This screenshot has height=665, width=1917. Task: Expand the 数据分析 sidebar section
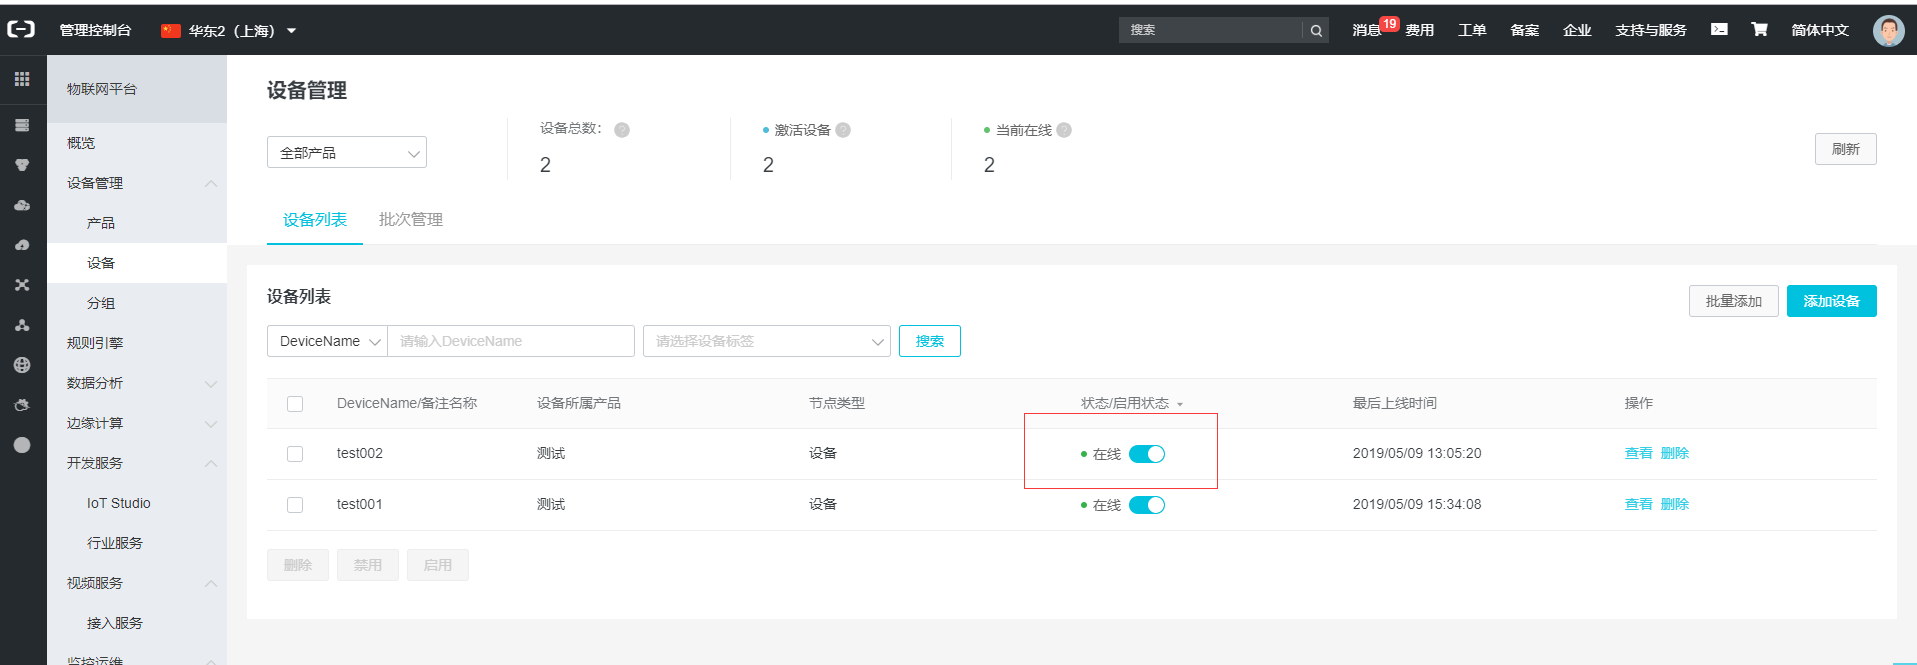(x=211, y=383)
